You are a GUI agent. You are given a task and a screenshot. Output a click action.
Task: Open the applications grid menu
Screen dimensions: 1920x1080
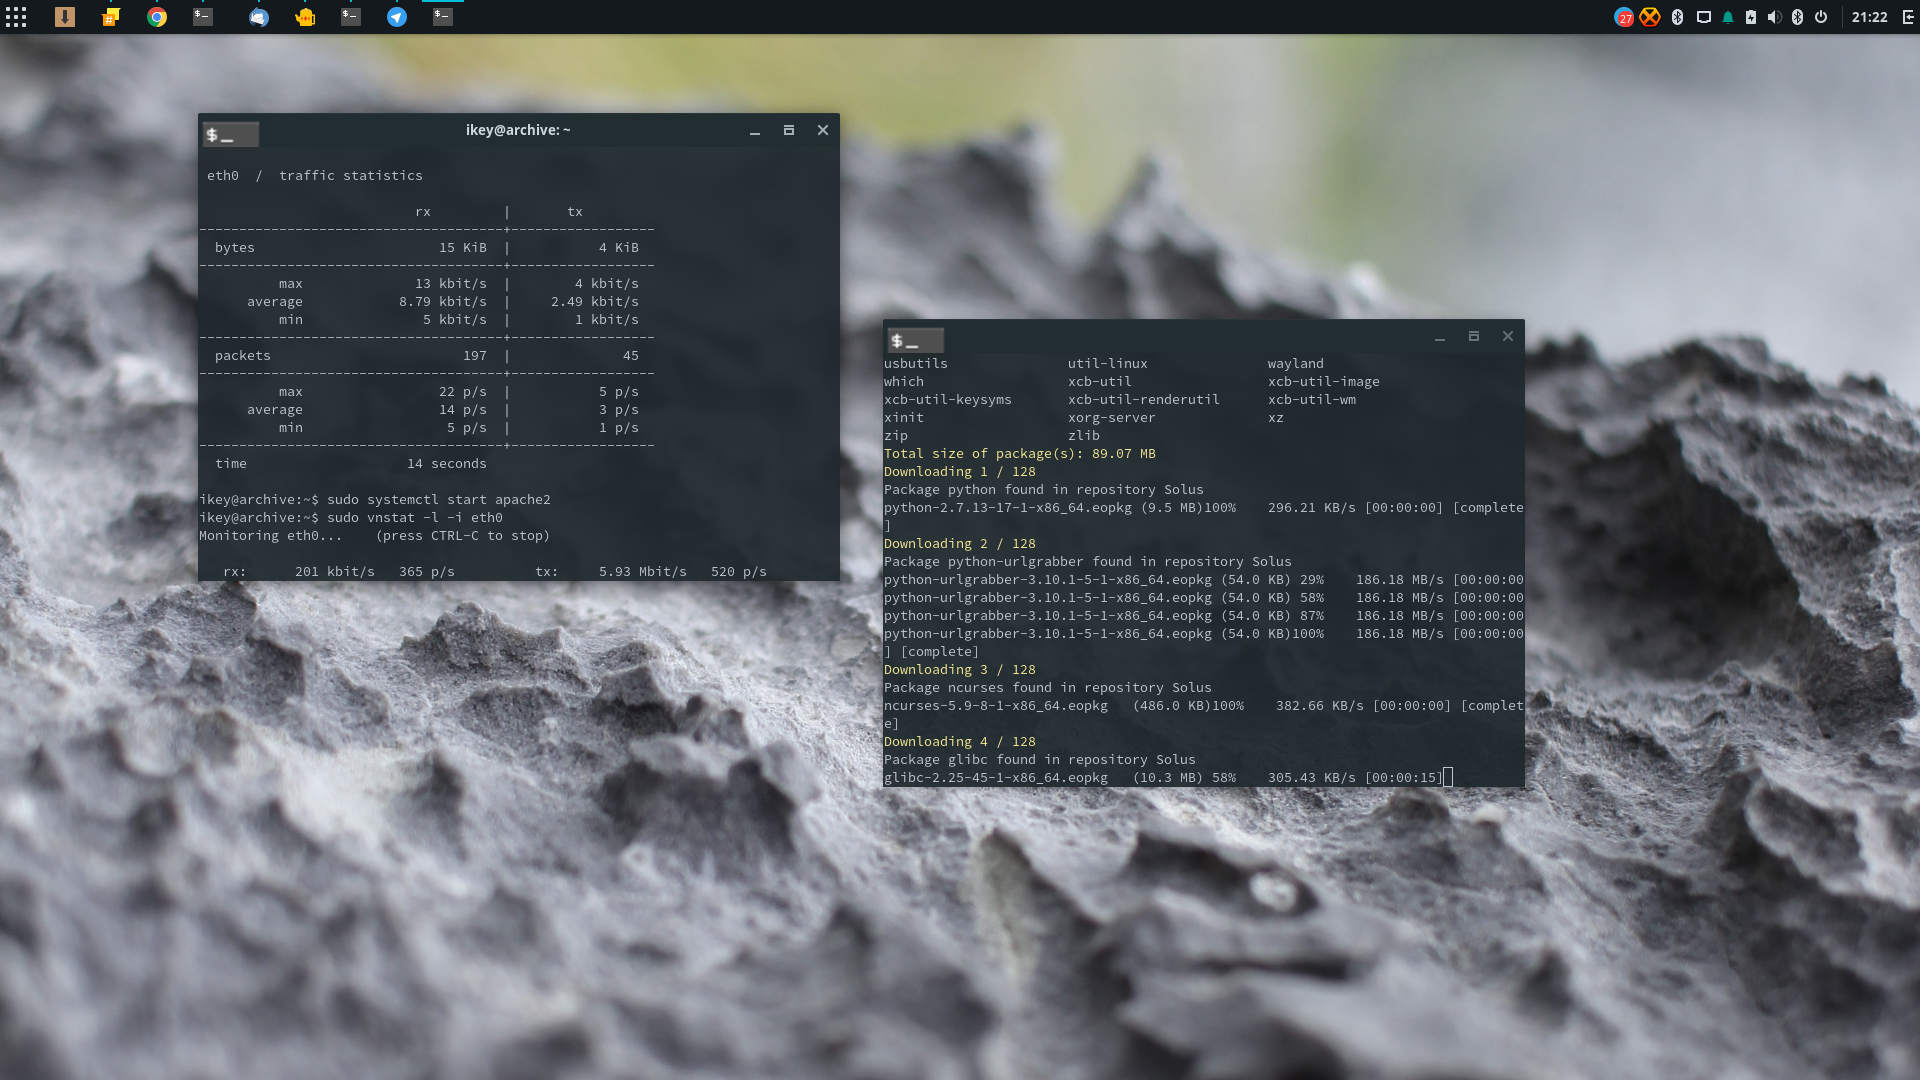click(x=16, y=17)
